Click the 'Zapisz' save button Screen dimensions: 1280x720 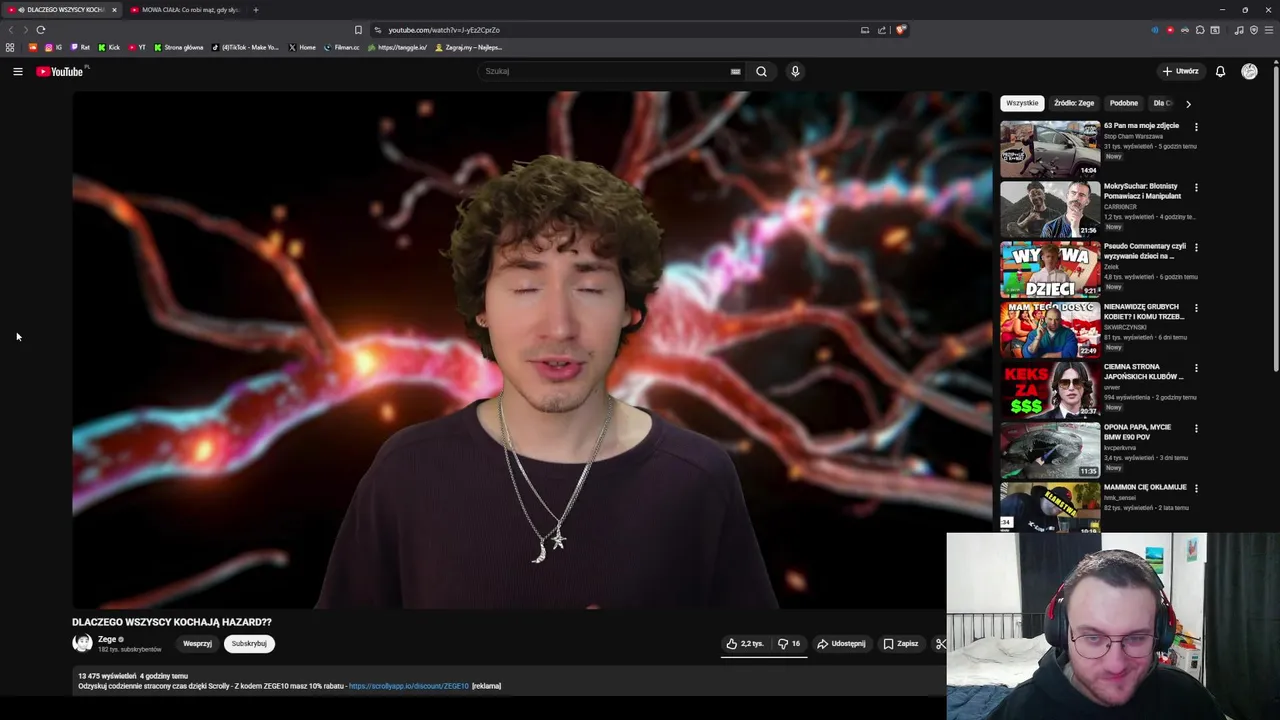[901, 644]
